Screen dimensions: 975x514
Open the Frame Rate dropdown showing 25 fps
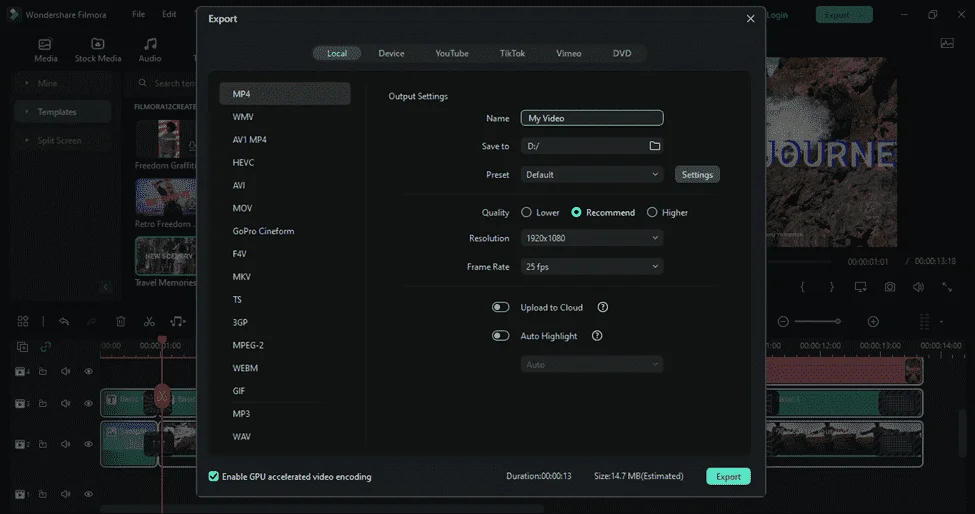[x=592, y=267]
